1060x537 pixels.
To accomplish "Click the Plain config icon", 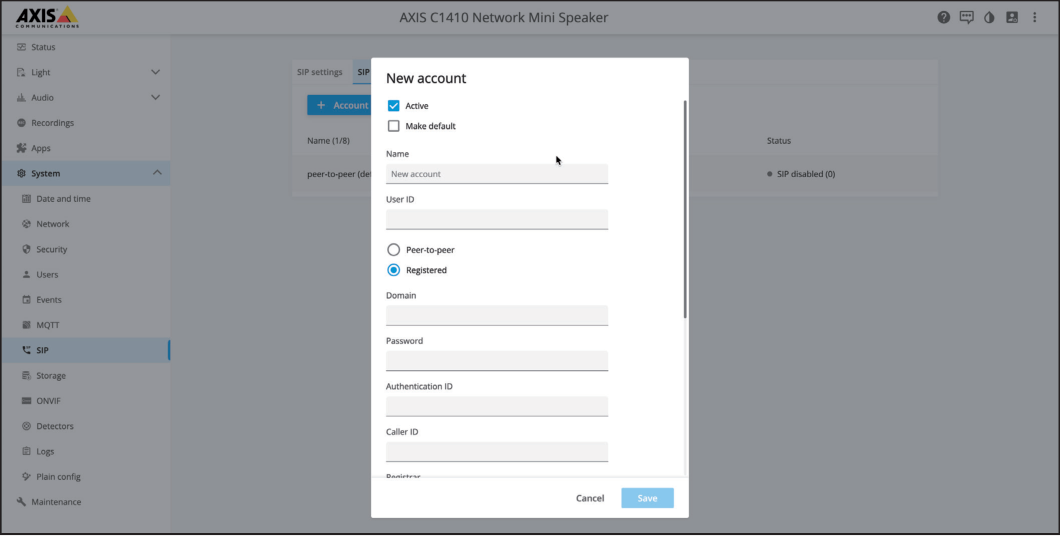I will tap(26, 477).
